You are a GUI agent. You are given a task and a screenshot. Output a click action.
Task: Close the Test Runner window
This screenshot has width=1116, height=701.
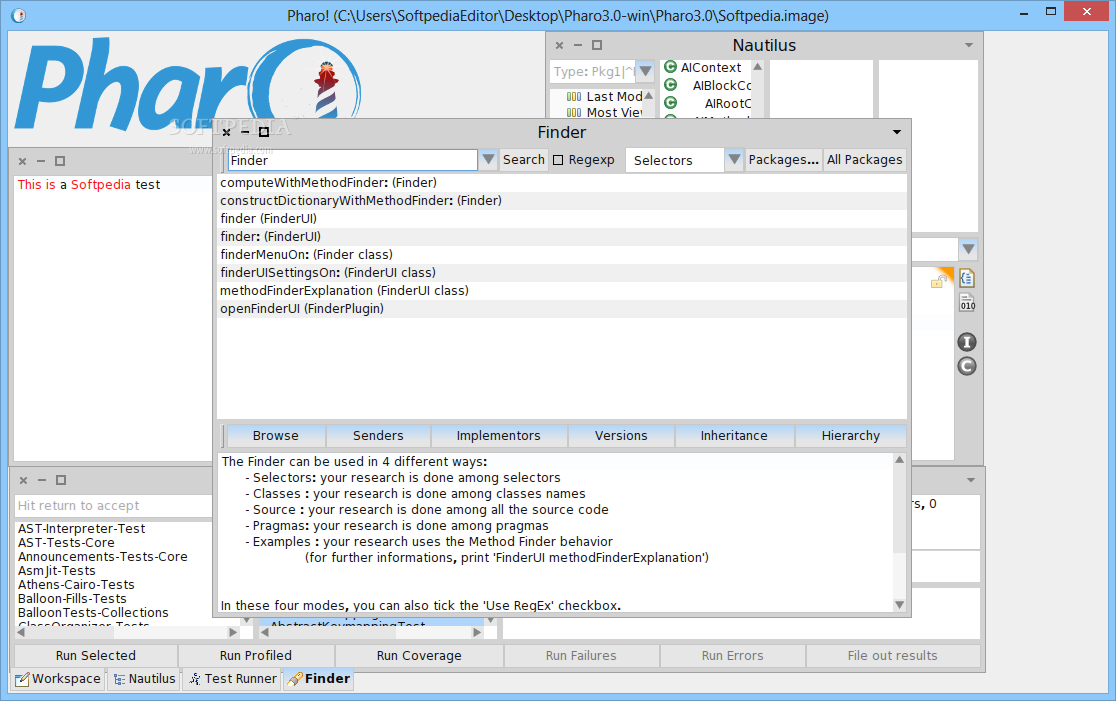[23, 480]
